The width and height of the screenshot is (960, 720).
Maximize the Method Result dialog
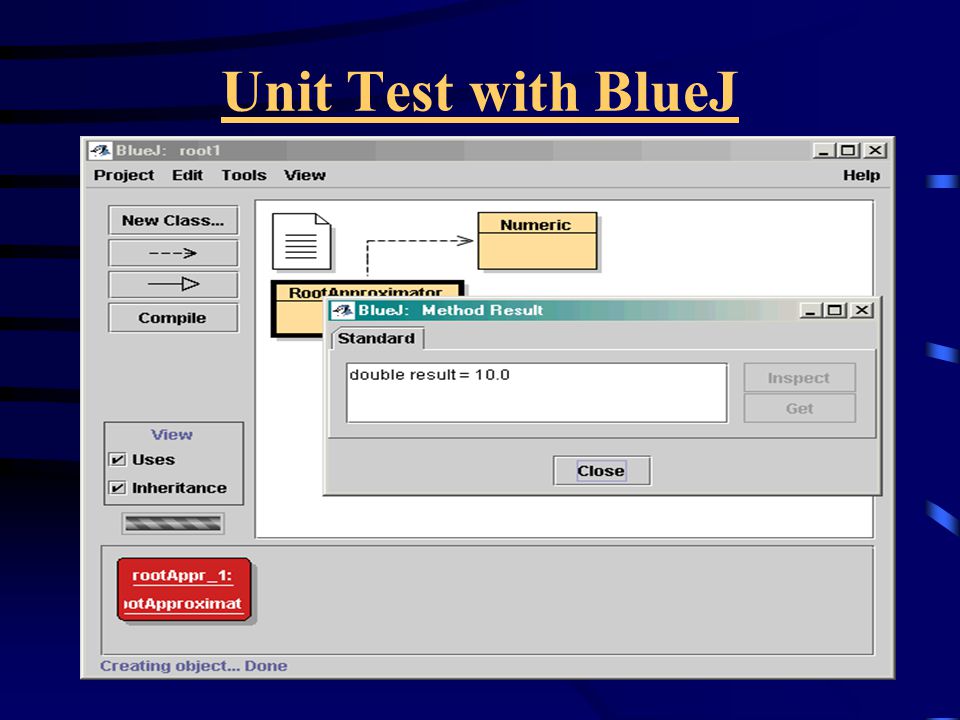[834, 310]
